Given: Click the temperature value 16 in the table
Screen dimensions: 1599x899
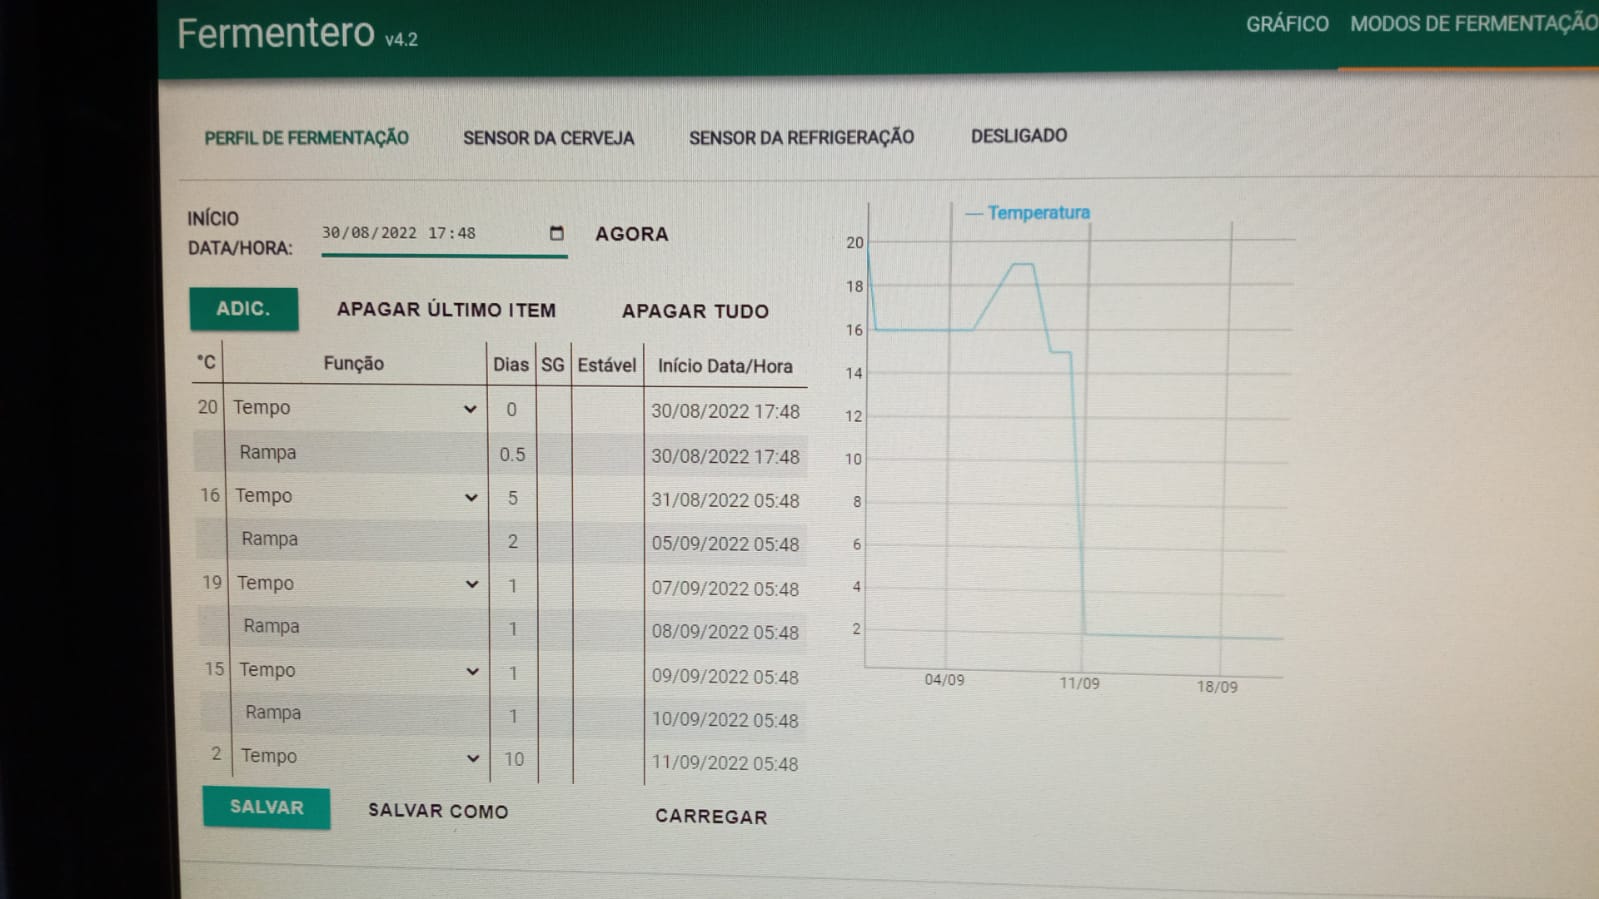Looking at the screenshot, I should tap(210, 495).
